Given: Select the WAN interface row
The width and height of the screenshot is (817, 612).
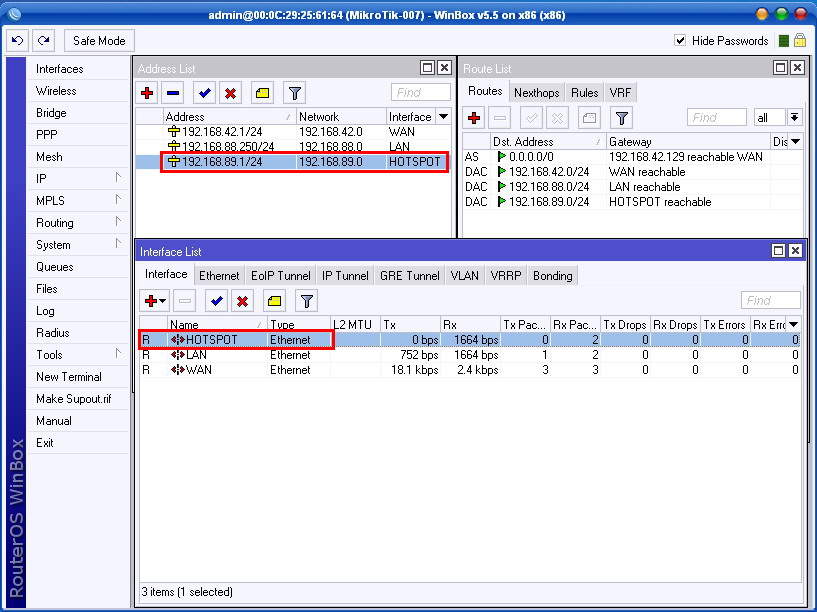Looking at the screenshot, I should coord(469,370).
